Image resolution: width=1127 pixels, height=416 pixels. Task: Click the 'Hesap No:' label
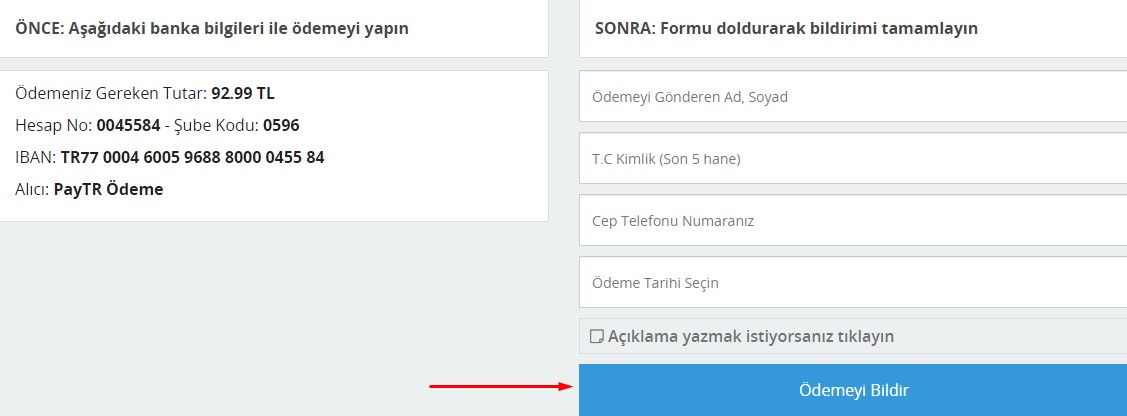coord(54,126)
